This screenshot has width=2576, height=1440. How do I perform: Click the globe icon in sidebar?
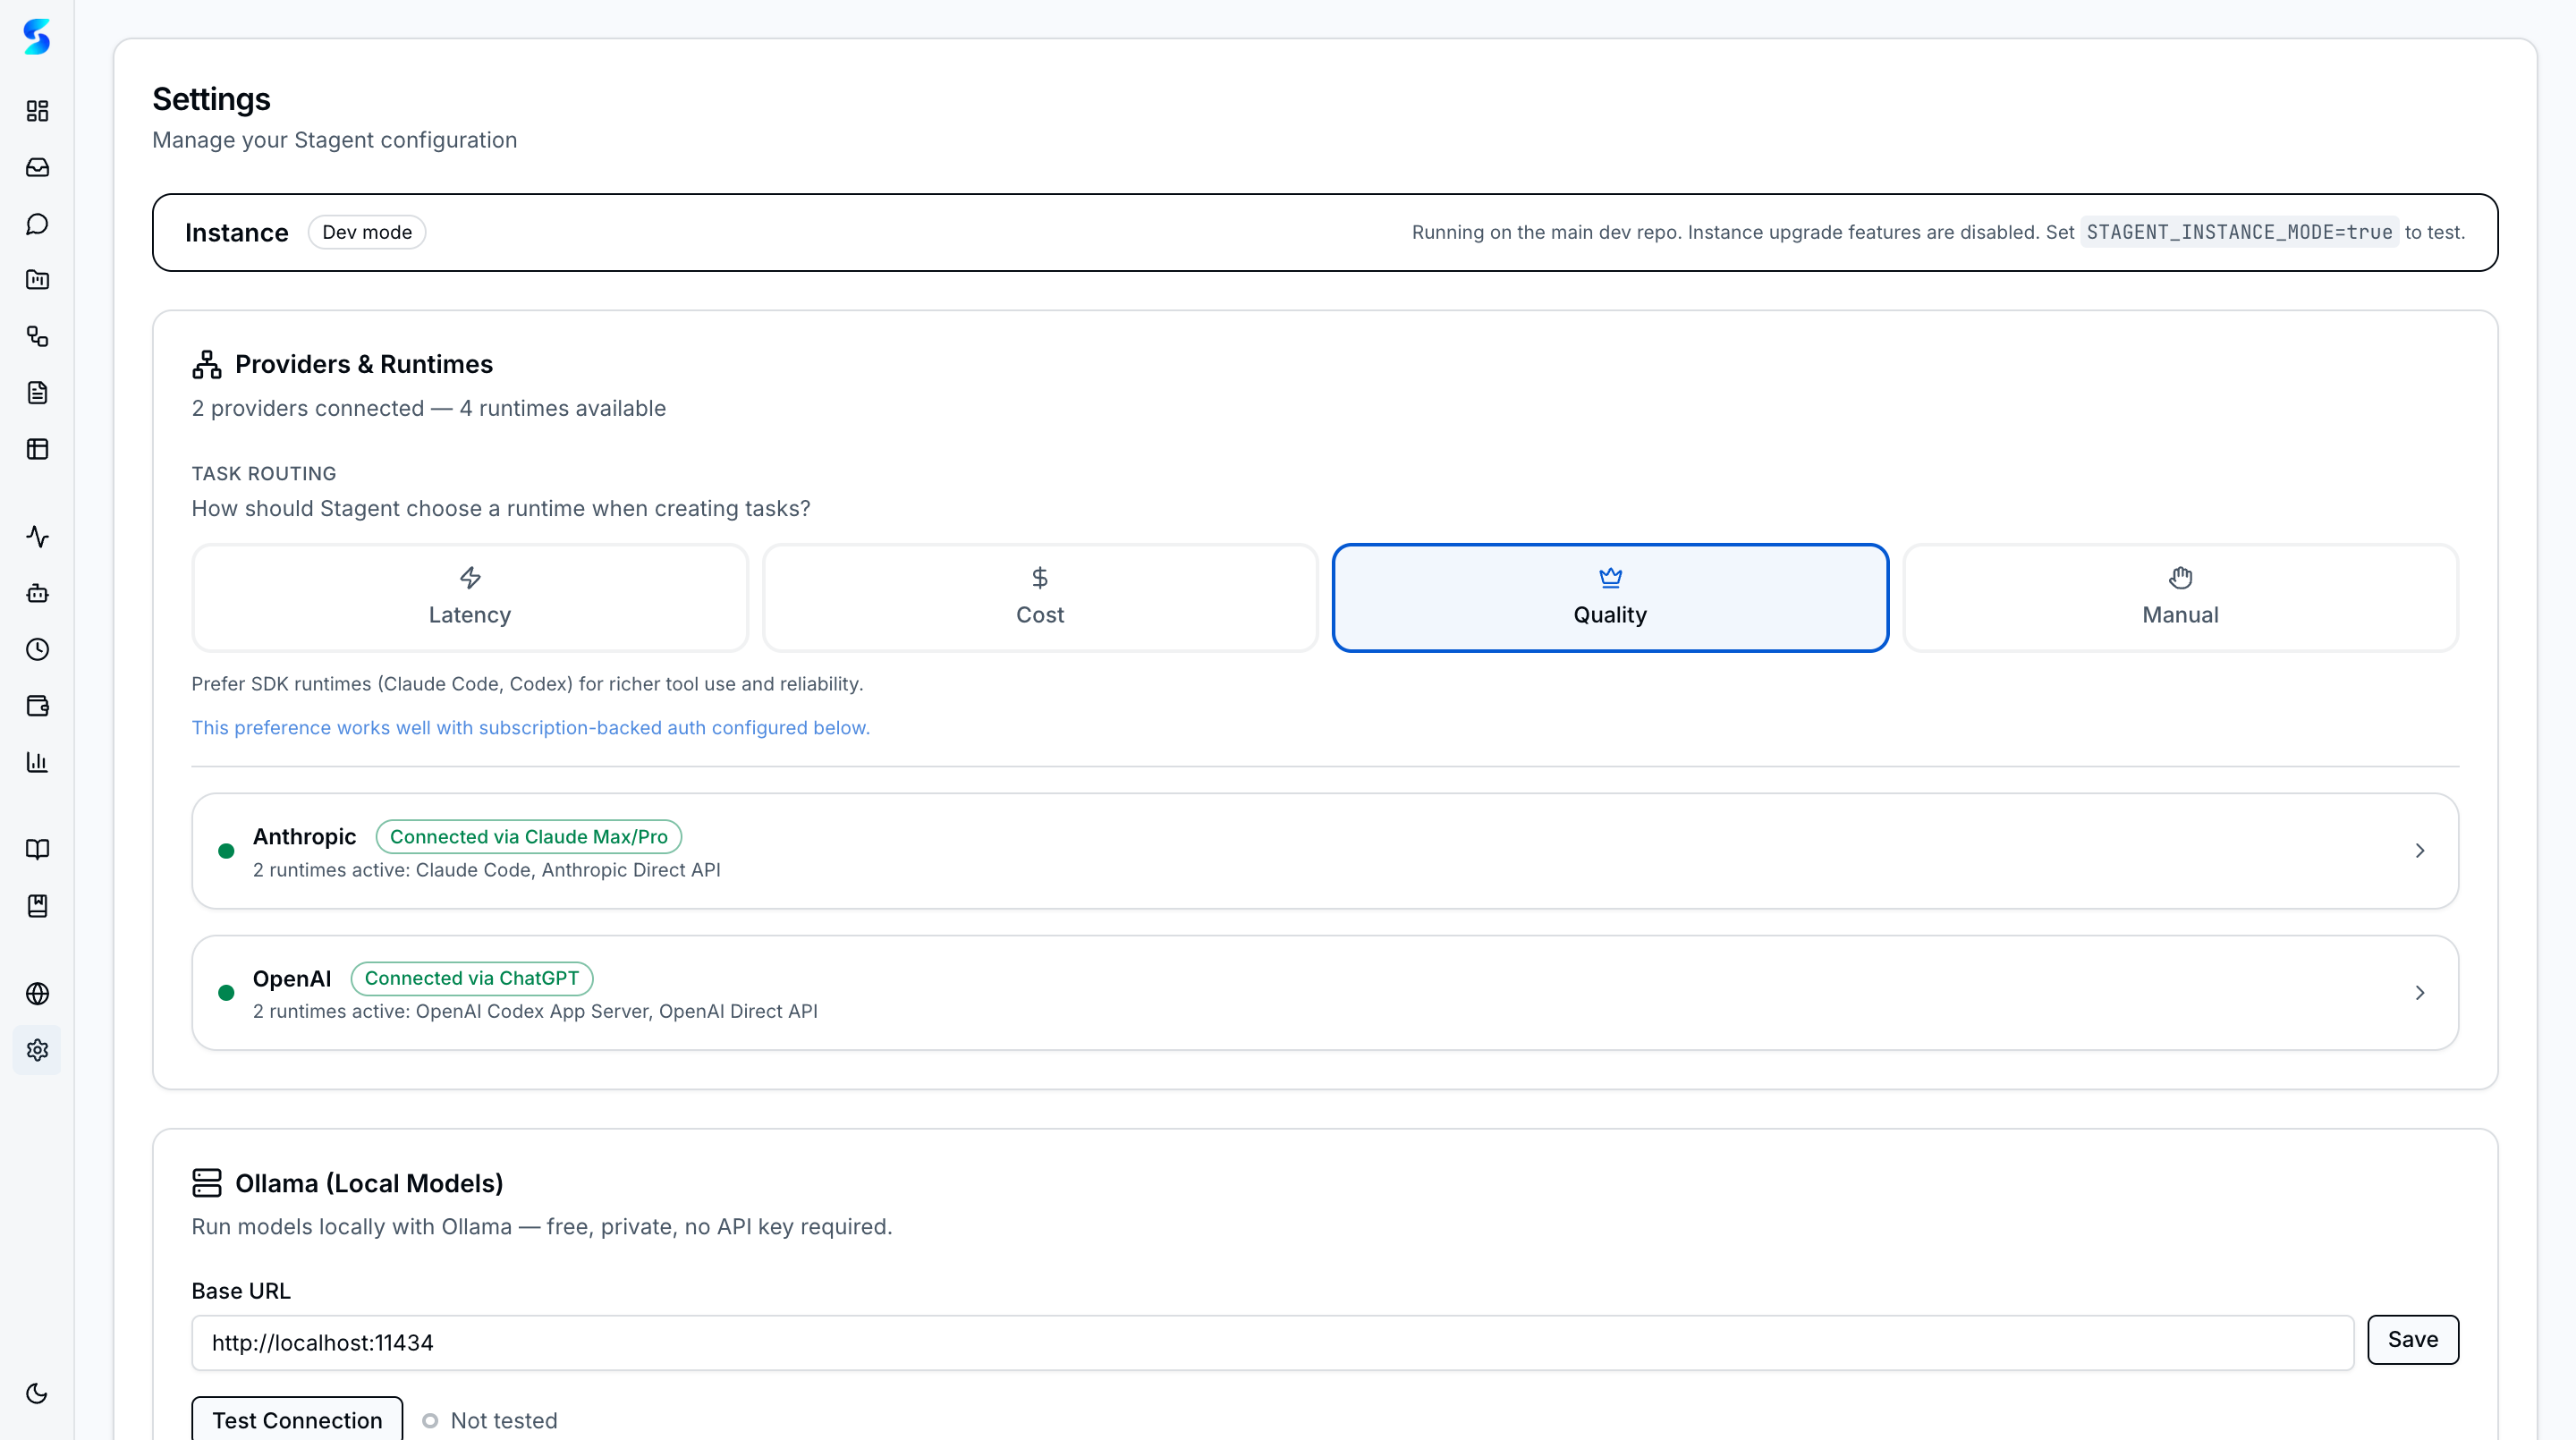[37, 994]
